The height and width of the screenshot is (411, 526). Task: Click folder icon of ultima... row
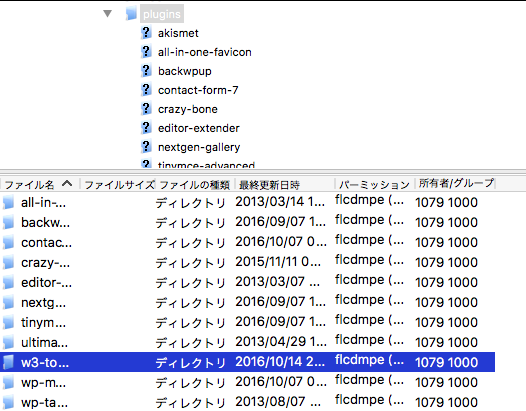pyautogui.click(x=8, y=342)
